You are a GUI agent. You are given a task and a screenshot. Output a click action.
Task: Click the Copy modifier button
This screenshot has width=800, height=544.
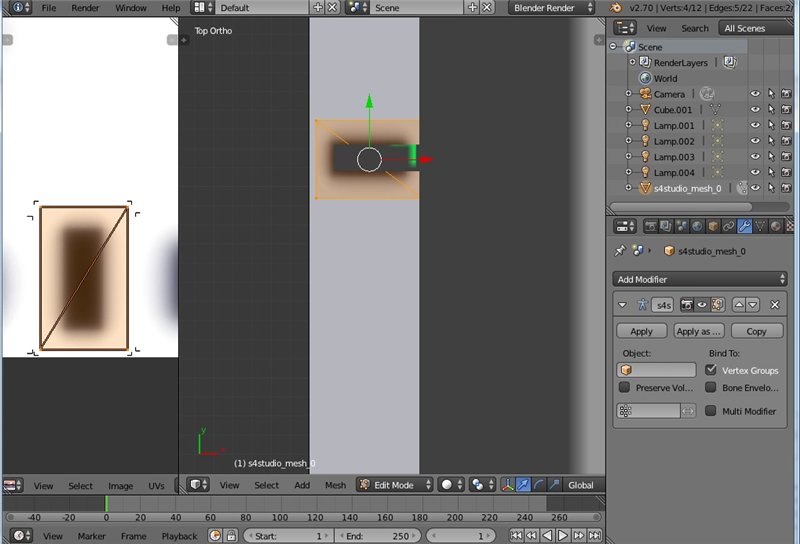[757, 331]
